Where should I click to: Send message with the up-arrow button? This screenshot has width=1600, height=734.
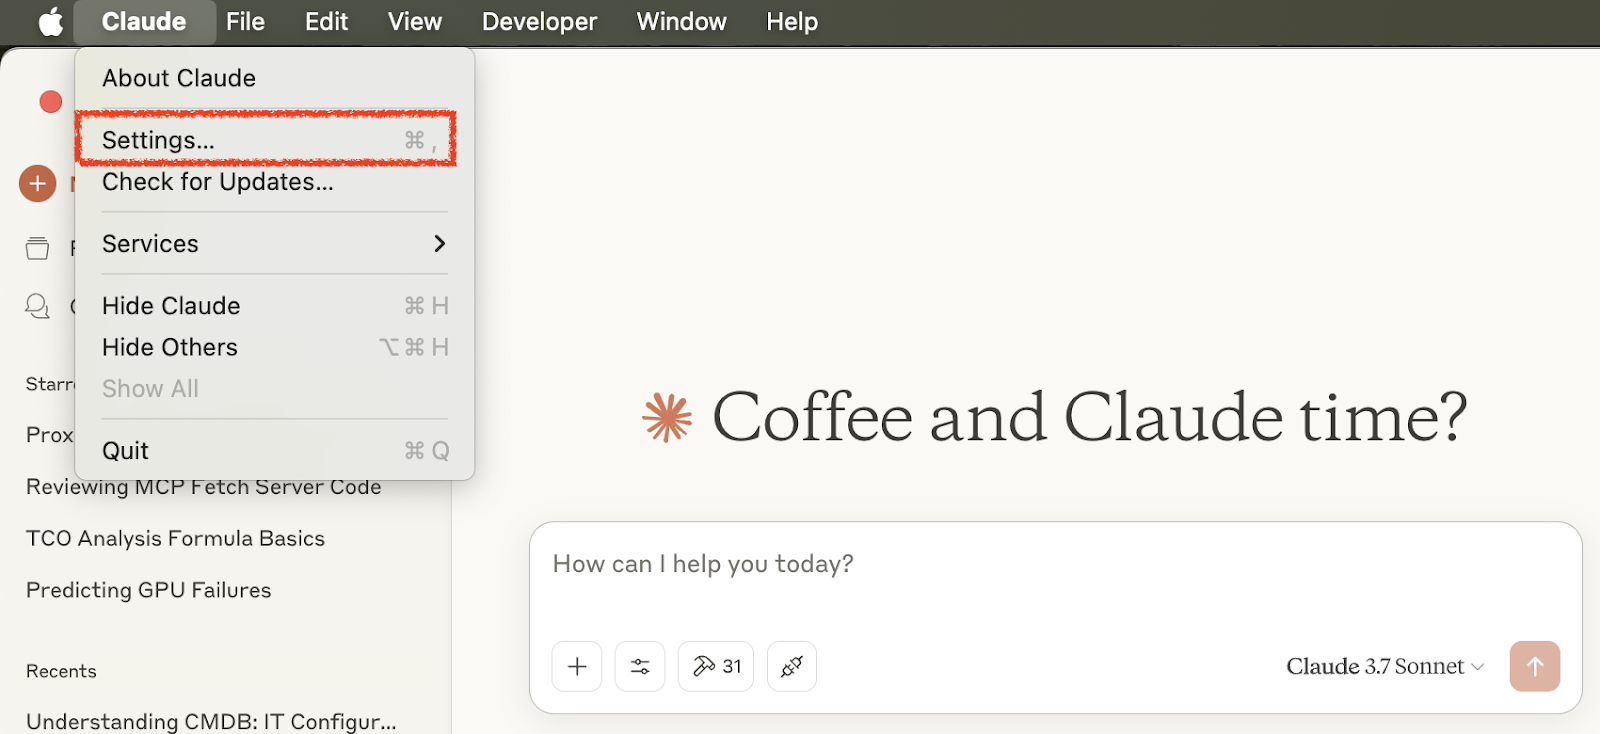coord(1535,666)
